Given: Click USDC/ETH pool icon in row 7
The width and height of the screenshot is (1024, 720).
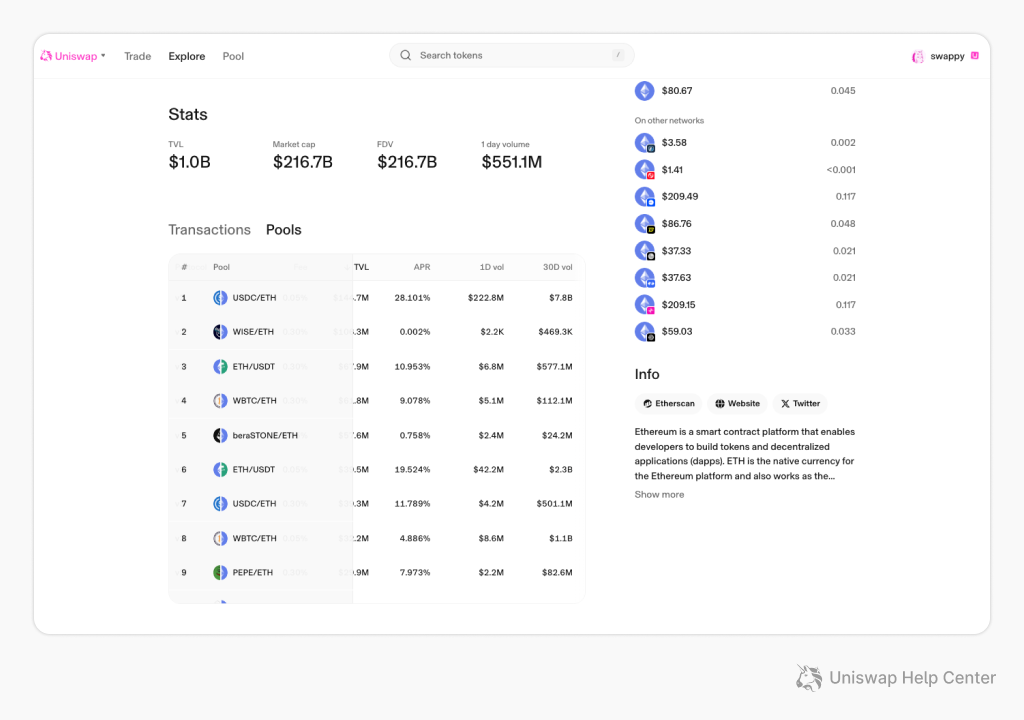Looking at the screenshot, I should 221,504.
